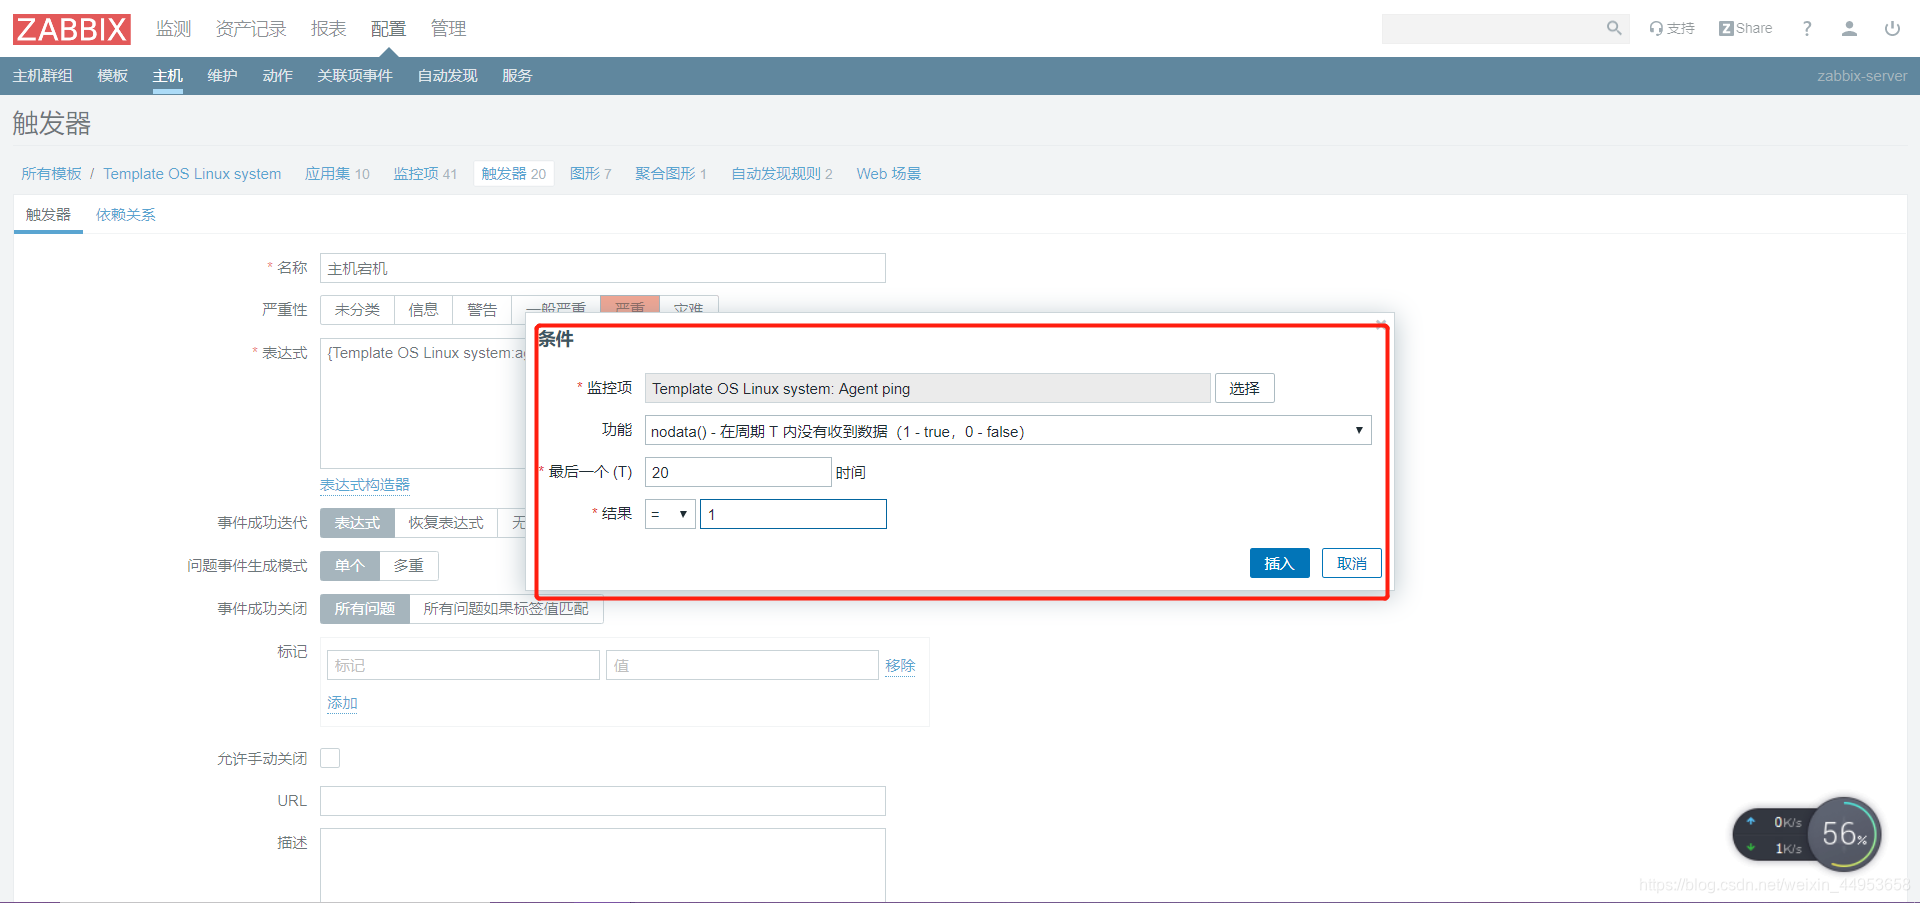The width and height of the screenshot is (1920, 903).
Task: Click the 名称 input field
Action: click(602, 268)
